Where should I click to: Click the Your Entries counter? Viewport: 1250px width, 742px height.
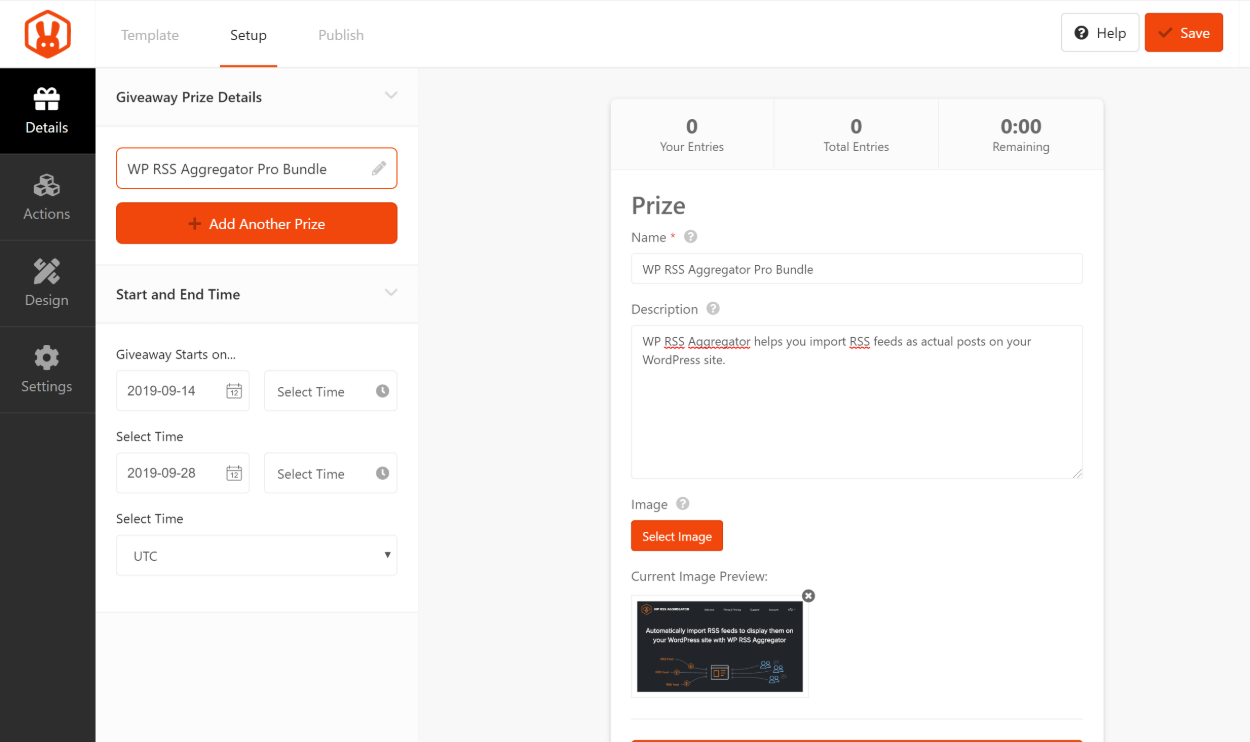692,135
